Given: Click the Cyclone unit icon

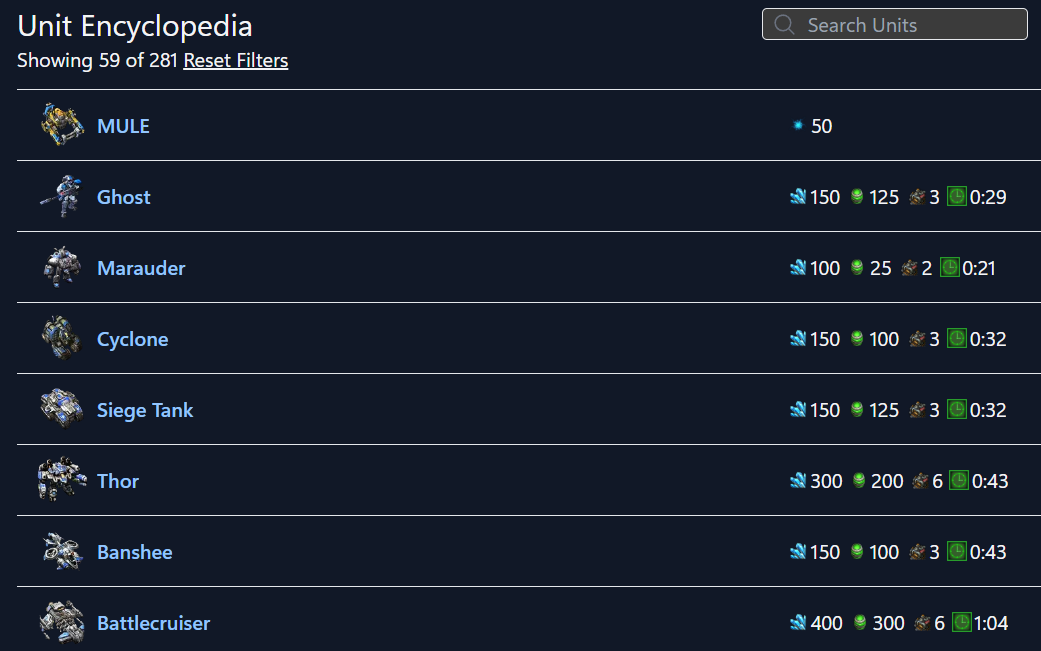Looking at the screenshot, I should (60, 338).
